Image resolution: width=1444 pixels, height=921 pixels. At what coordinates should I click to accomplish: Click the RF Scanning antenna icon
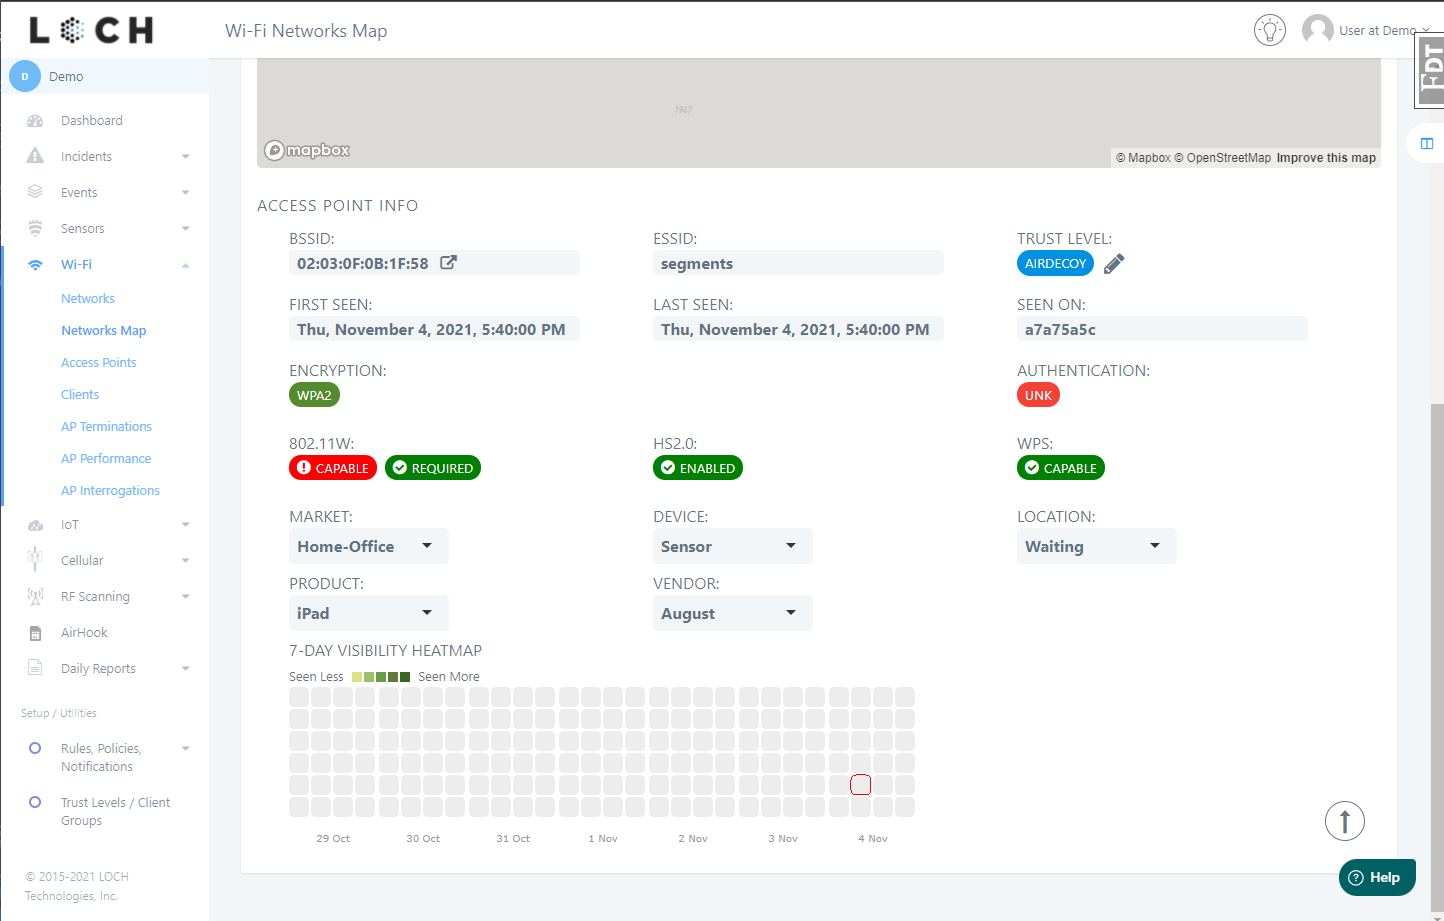35,597
